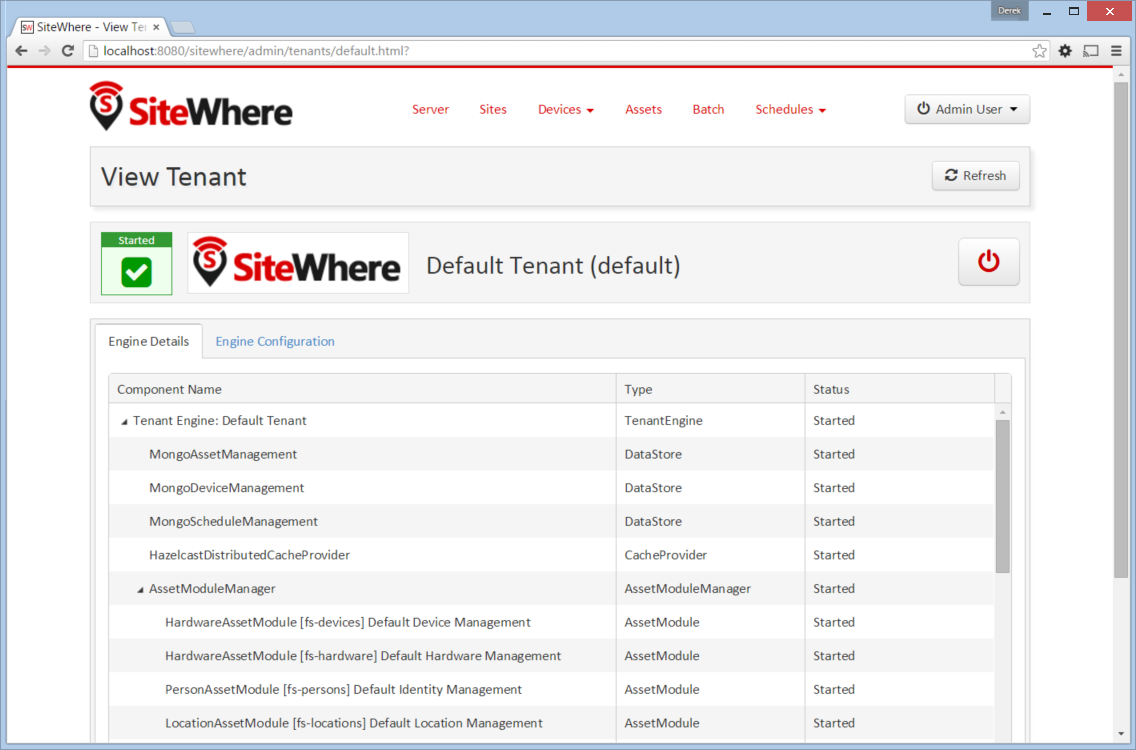Click the Default Tenant (default) title
Image resolution: width=1136 pixels, height=750 pixels.
[553, 265]
